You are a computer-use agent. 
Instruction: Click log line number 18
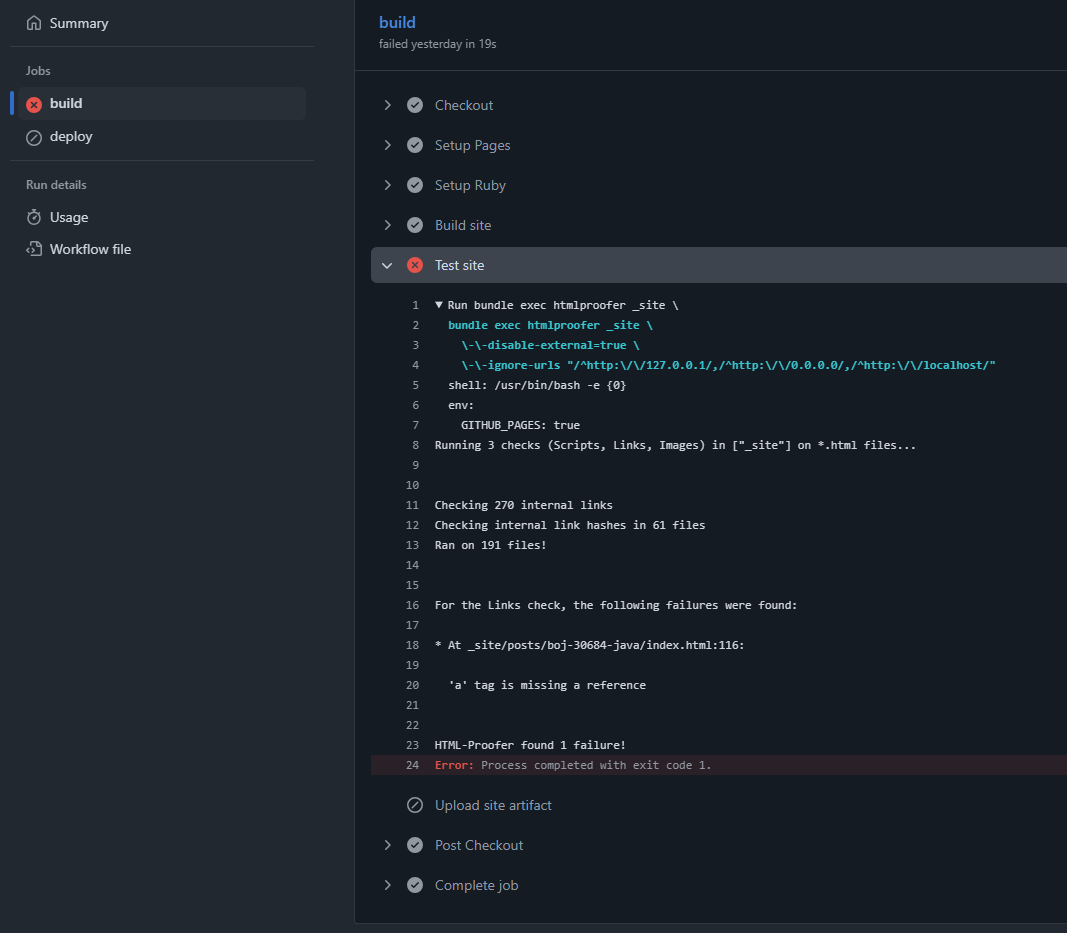tap(412, 645)
